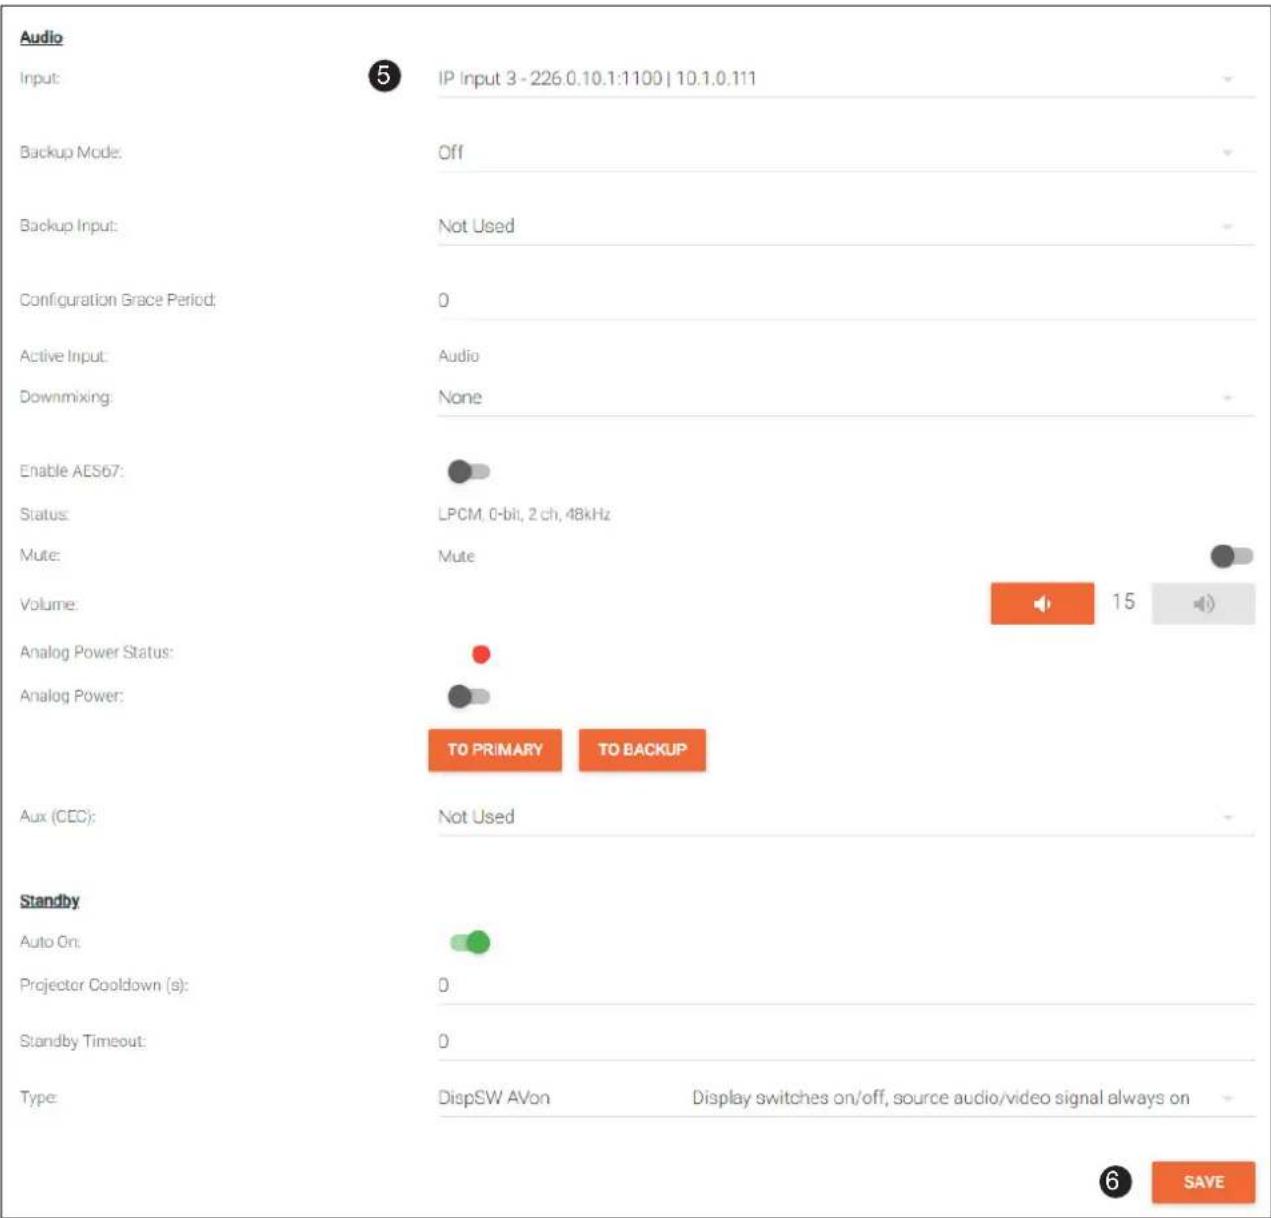
Task: Click the Standby Timeout field
Action: point(846,1041)
